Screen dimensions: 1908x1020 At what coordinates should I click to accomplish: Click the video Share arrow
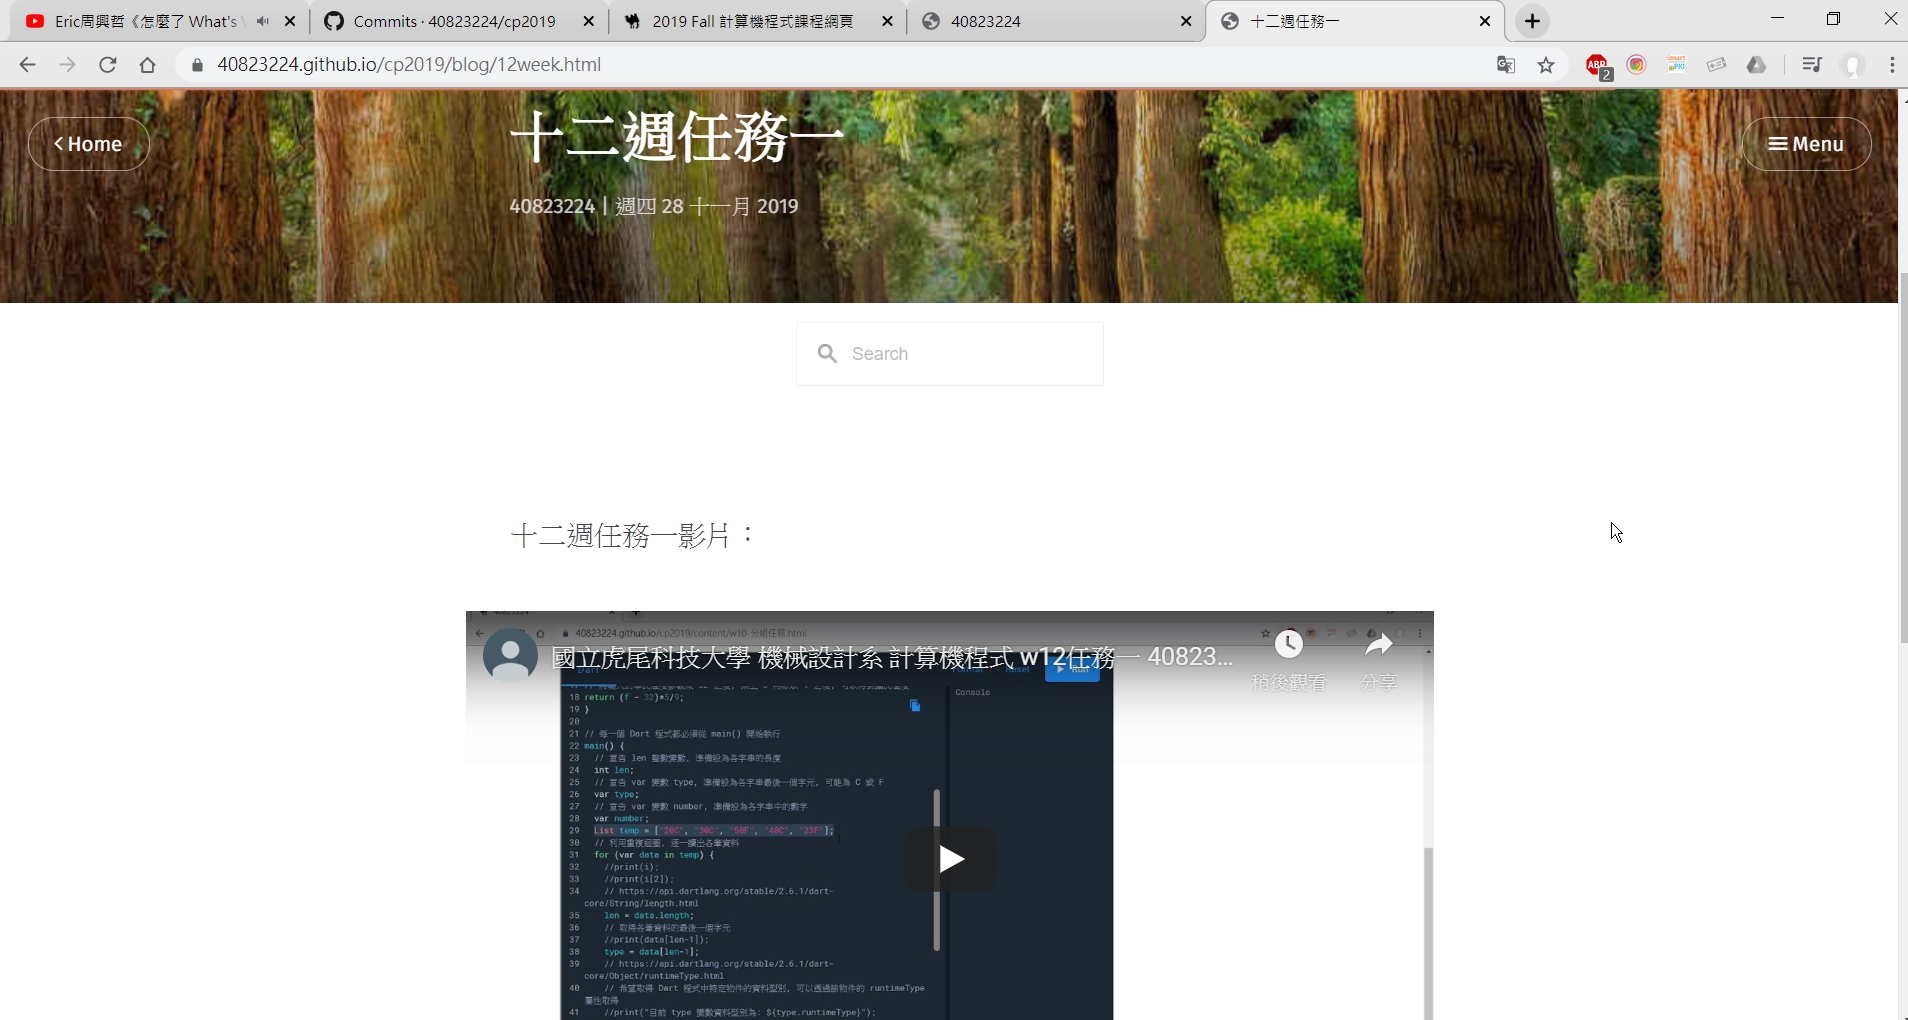click(1379, 646)
